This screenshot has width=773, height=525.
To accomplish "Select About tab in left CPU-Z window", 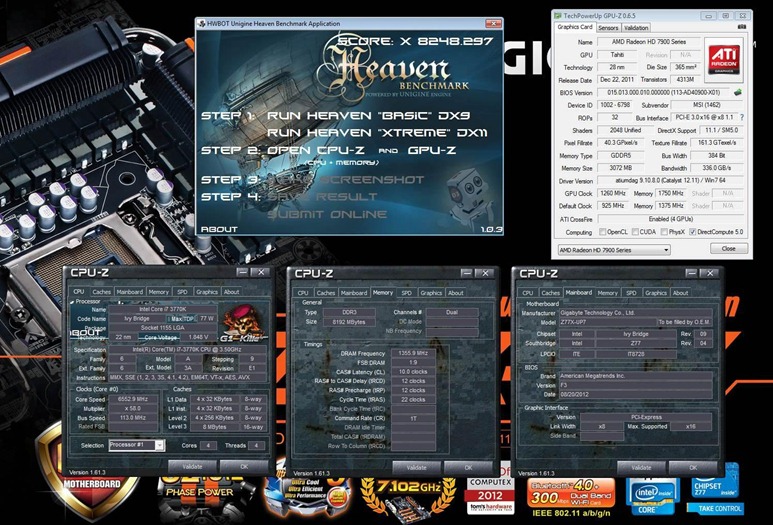I will 231,292.
